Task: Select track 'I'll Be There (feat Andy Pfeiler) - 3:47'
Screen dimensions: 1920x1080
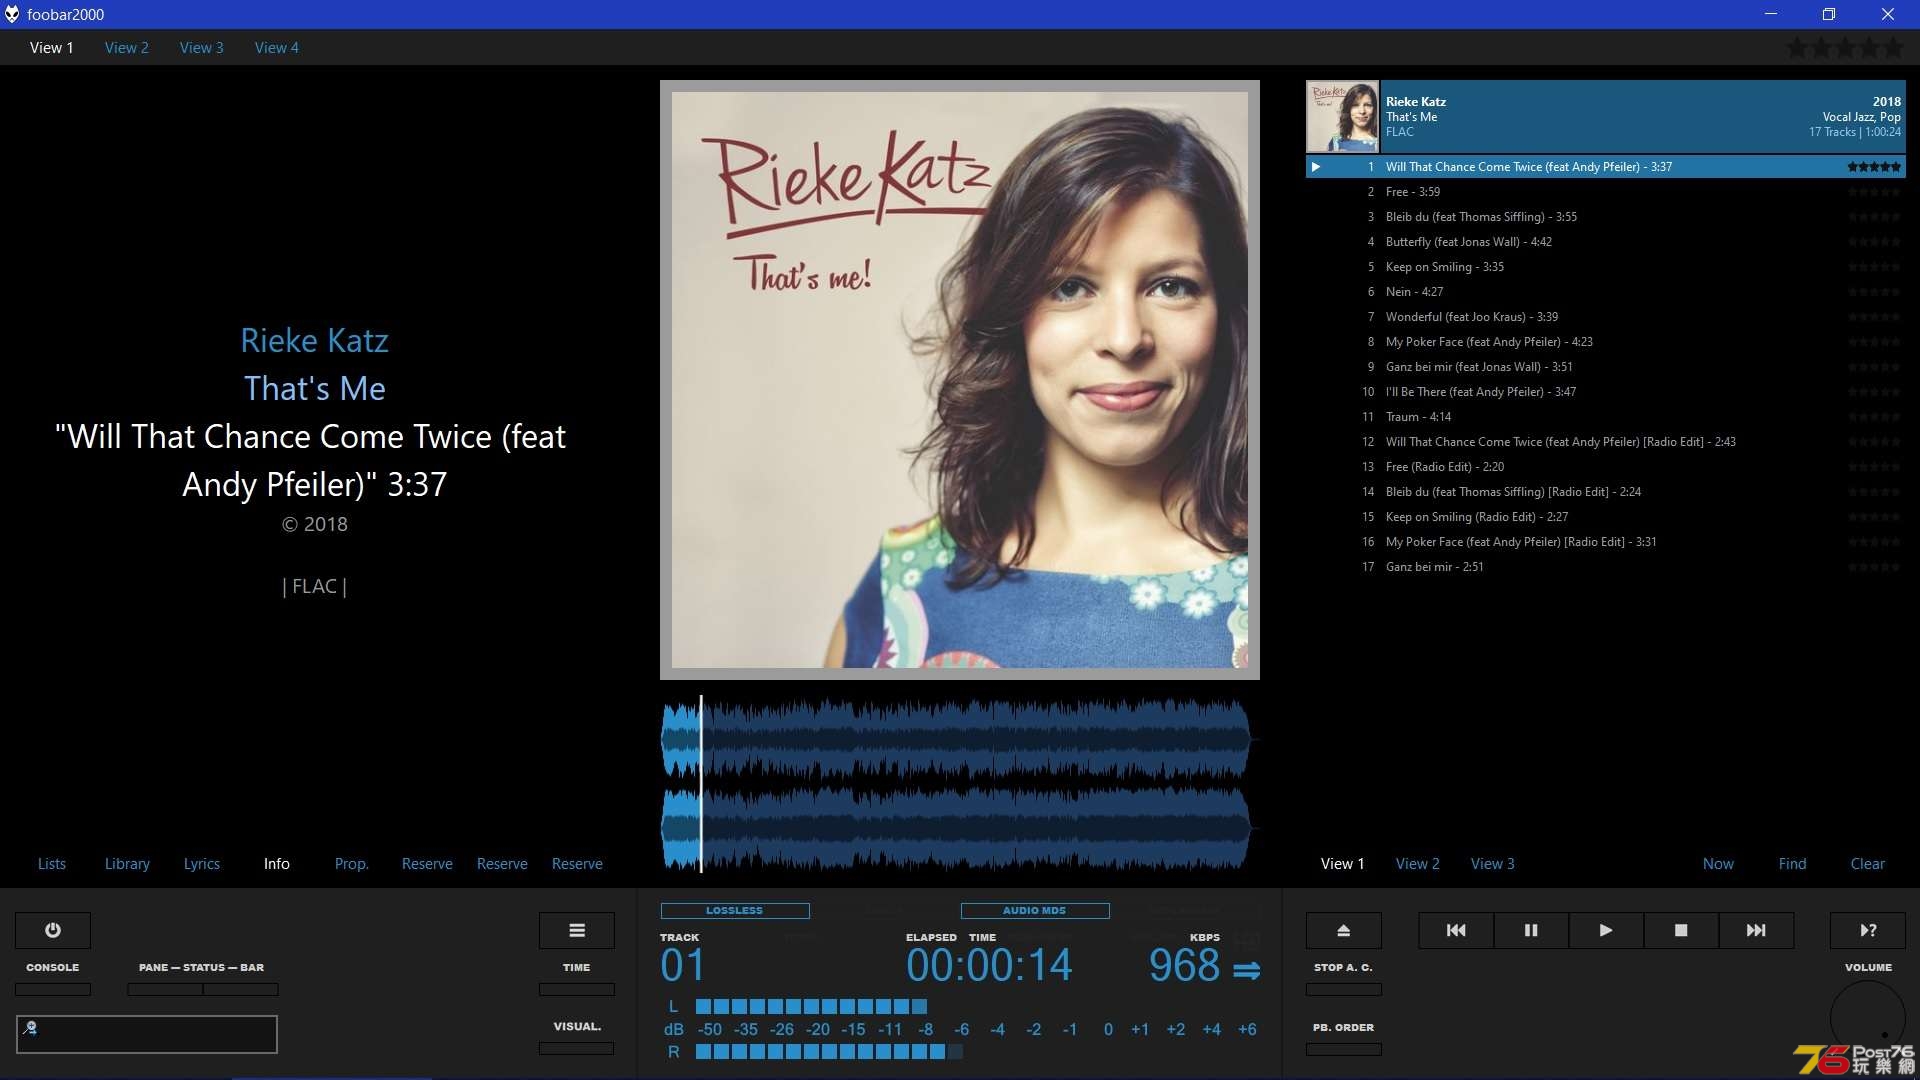Action: [1606, 392]
